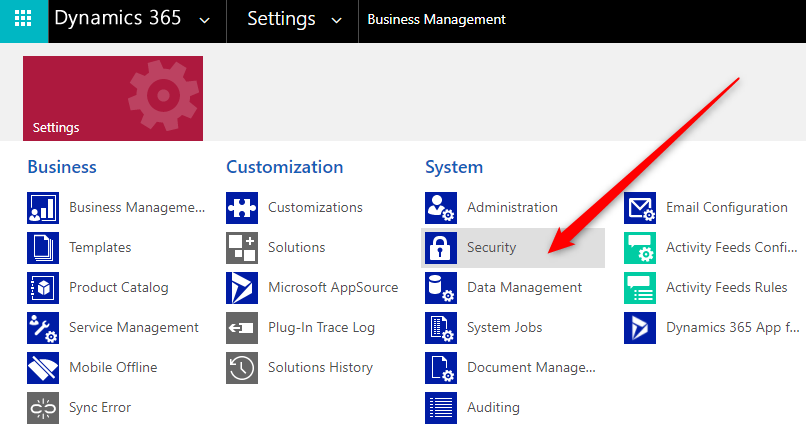
Task: Open the System Jobs link
Action: click(504, 328)
